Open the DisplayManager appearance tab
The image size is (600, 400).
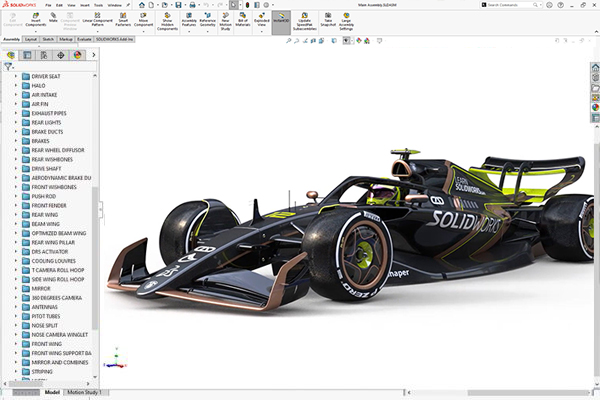coord(76,55)
